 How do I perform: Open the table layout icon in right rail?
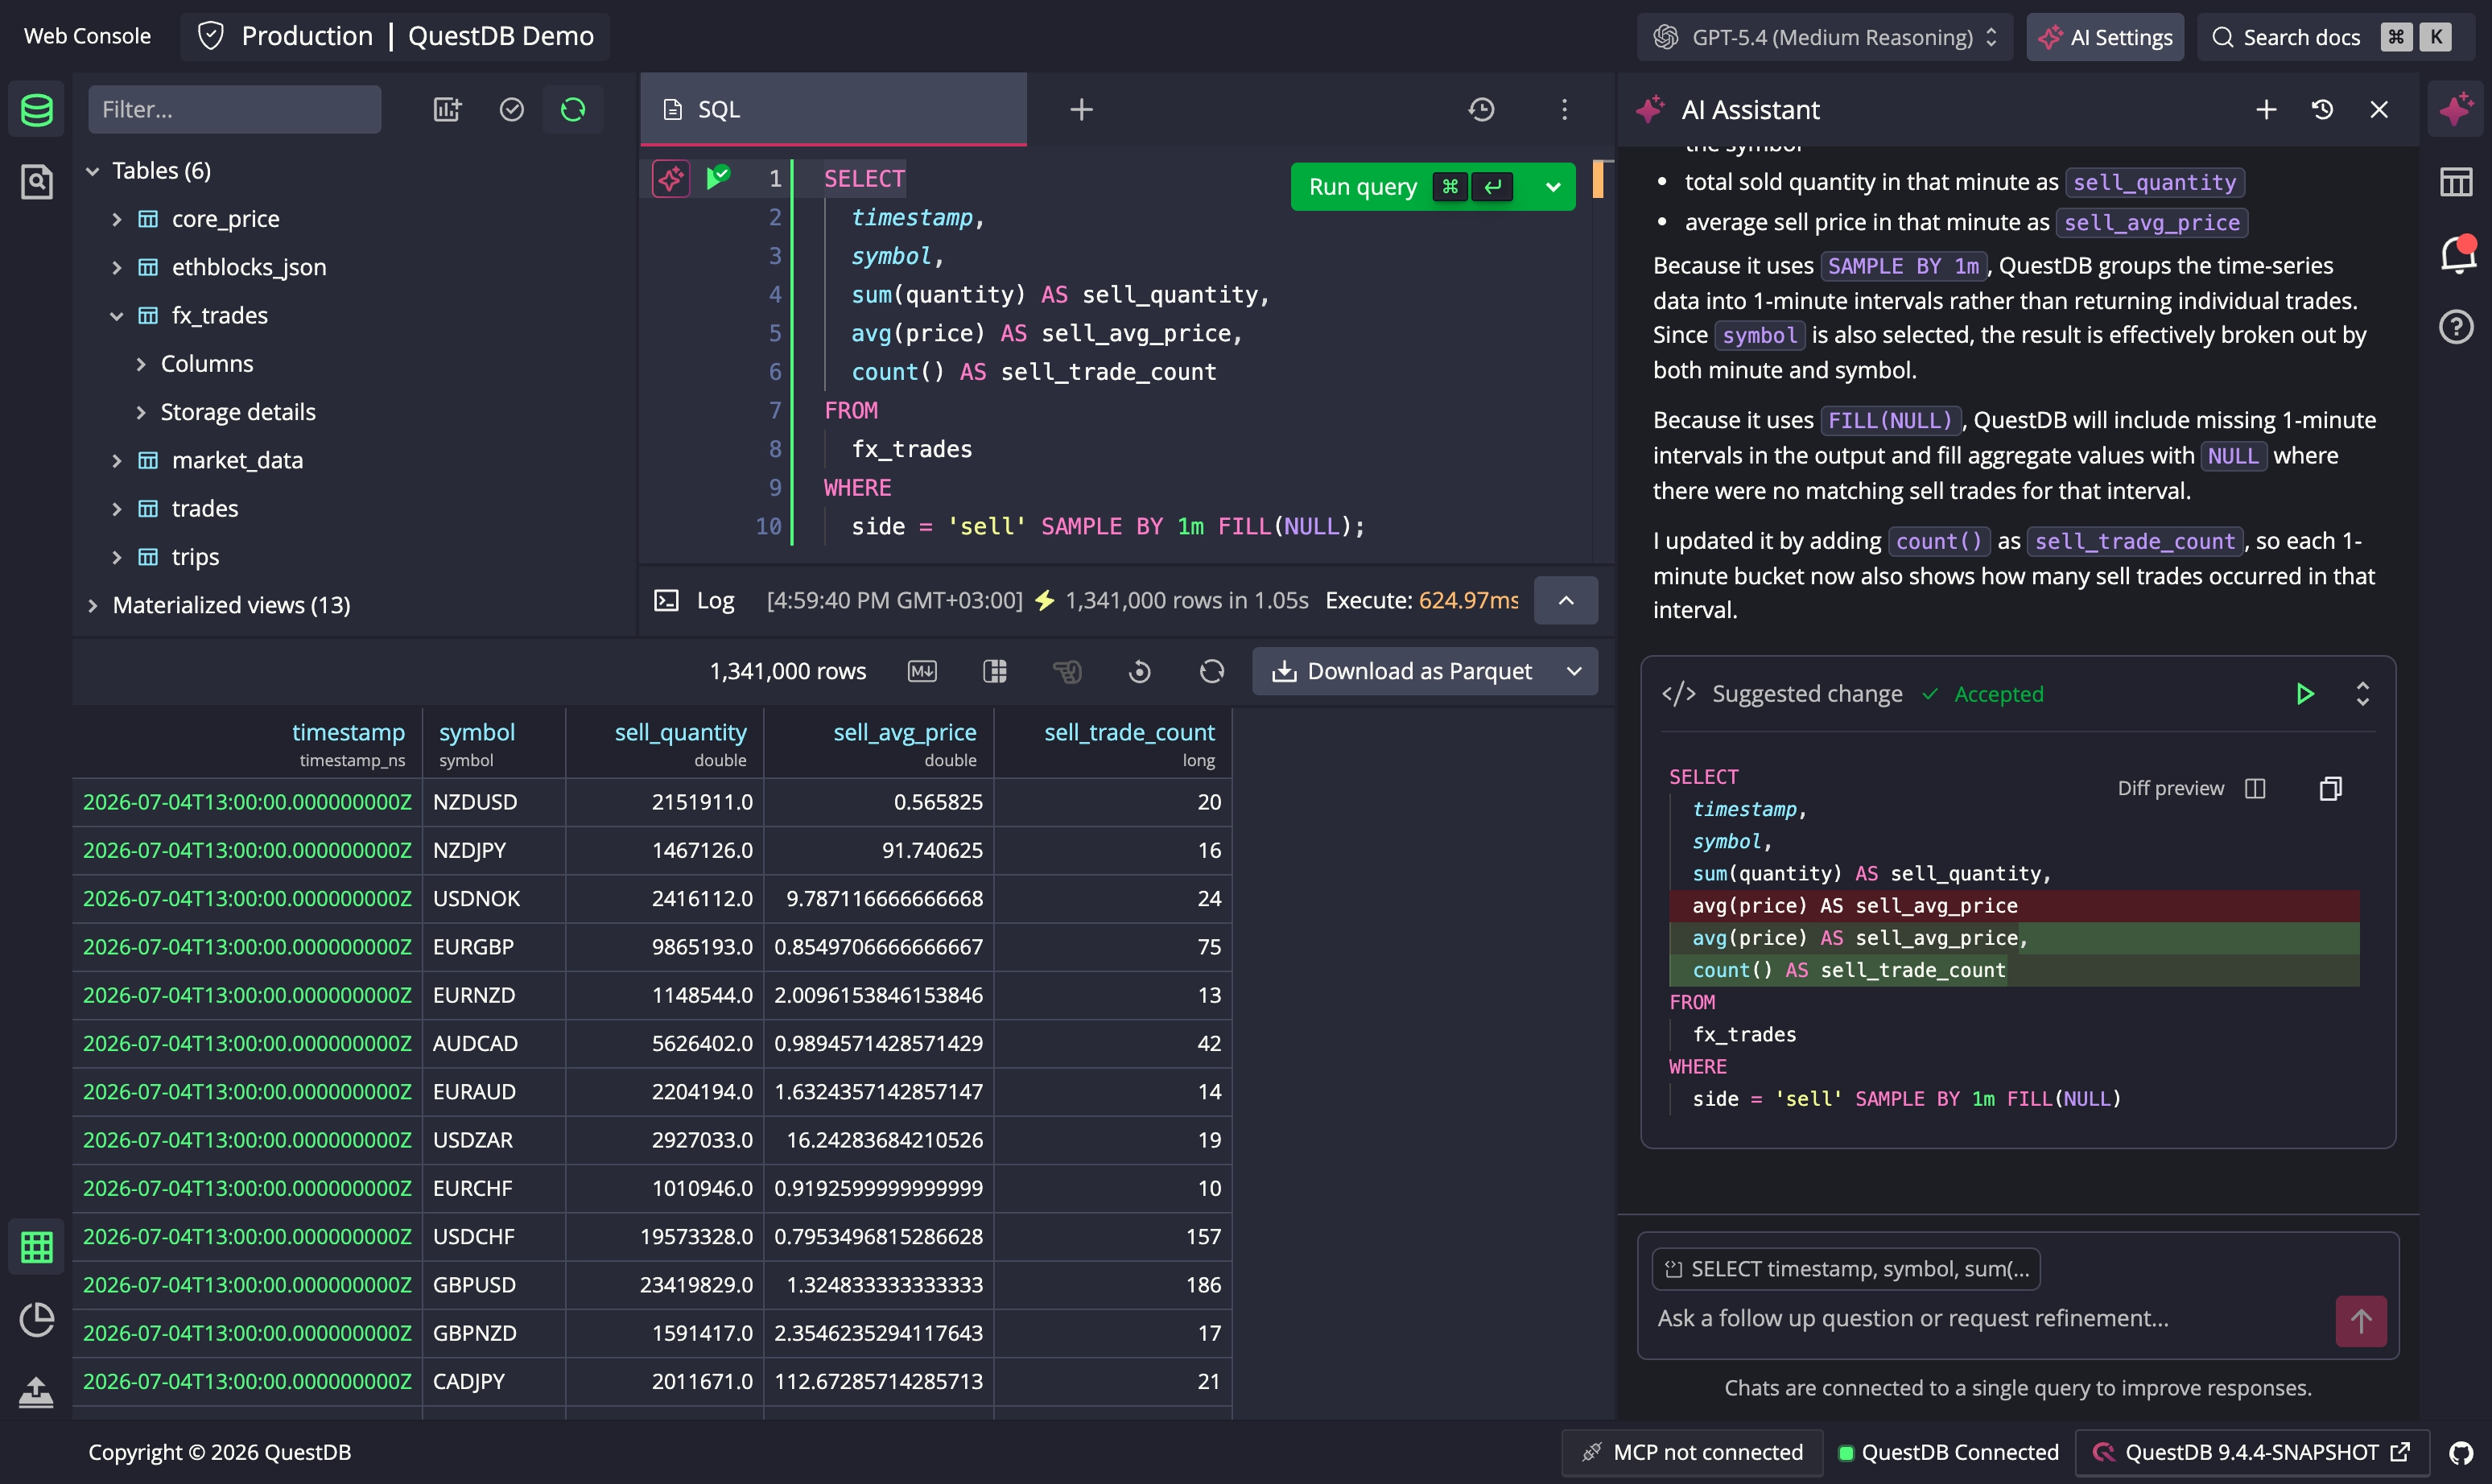point(2456,182)
